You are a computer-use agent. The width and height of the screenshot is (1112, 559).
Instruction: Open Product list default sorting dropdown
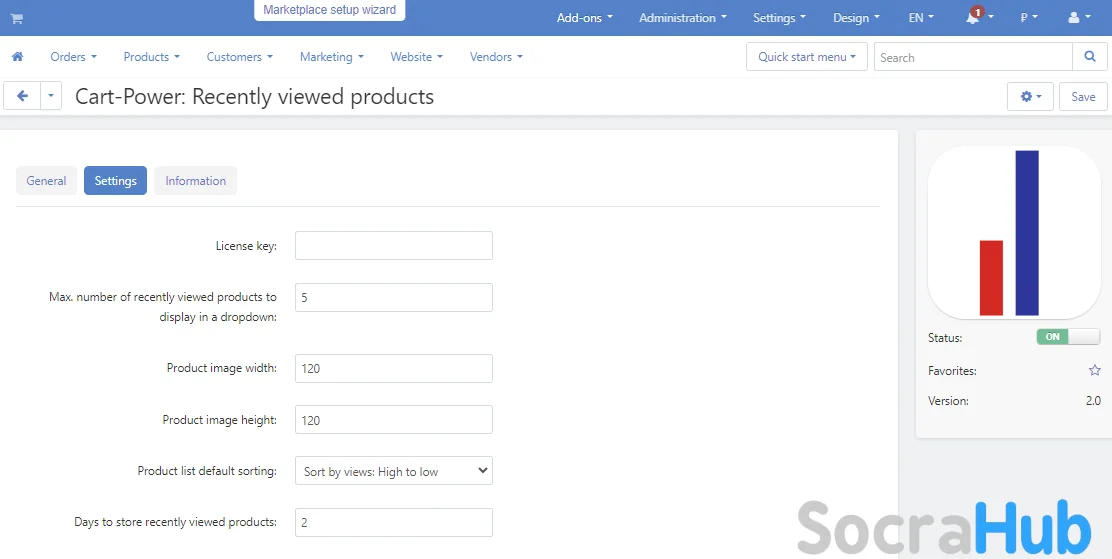coord(393,471)
